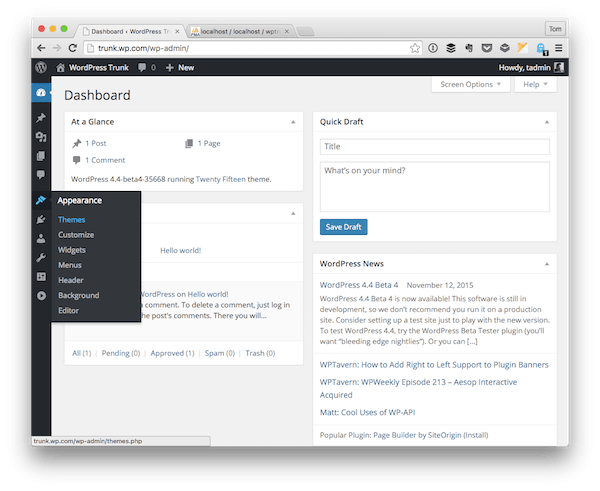Click the Appearance paintbrush sidebar icon
The image size is (600, 491).
pyautogui.click(x=41, y=200)
